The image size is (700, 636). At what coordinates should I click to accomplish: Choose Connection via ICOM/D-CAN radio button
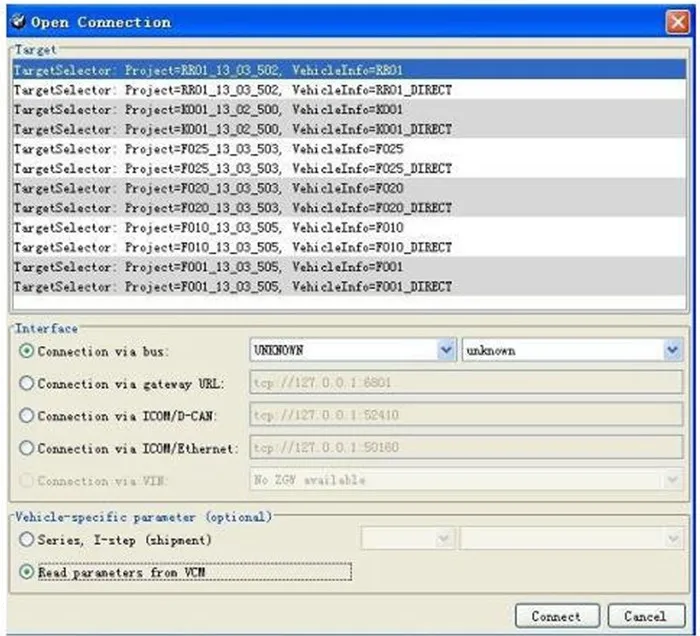tap(26, 416)
